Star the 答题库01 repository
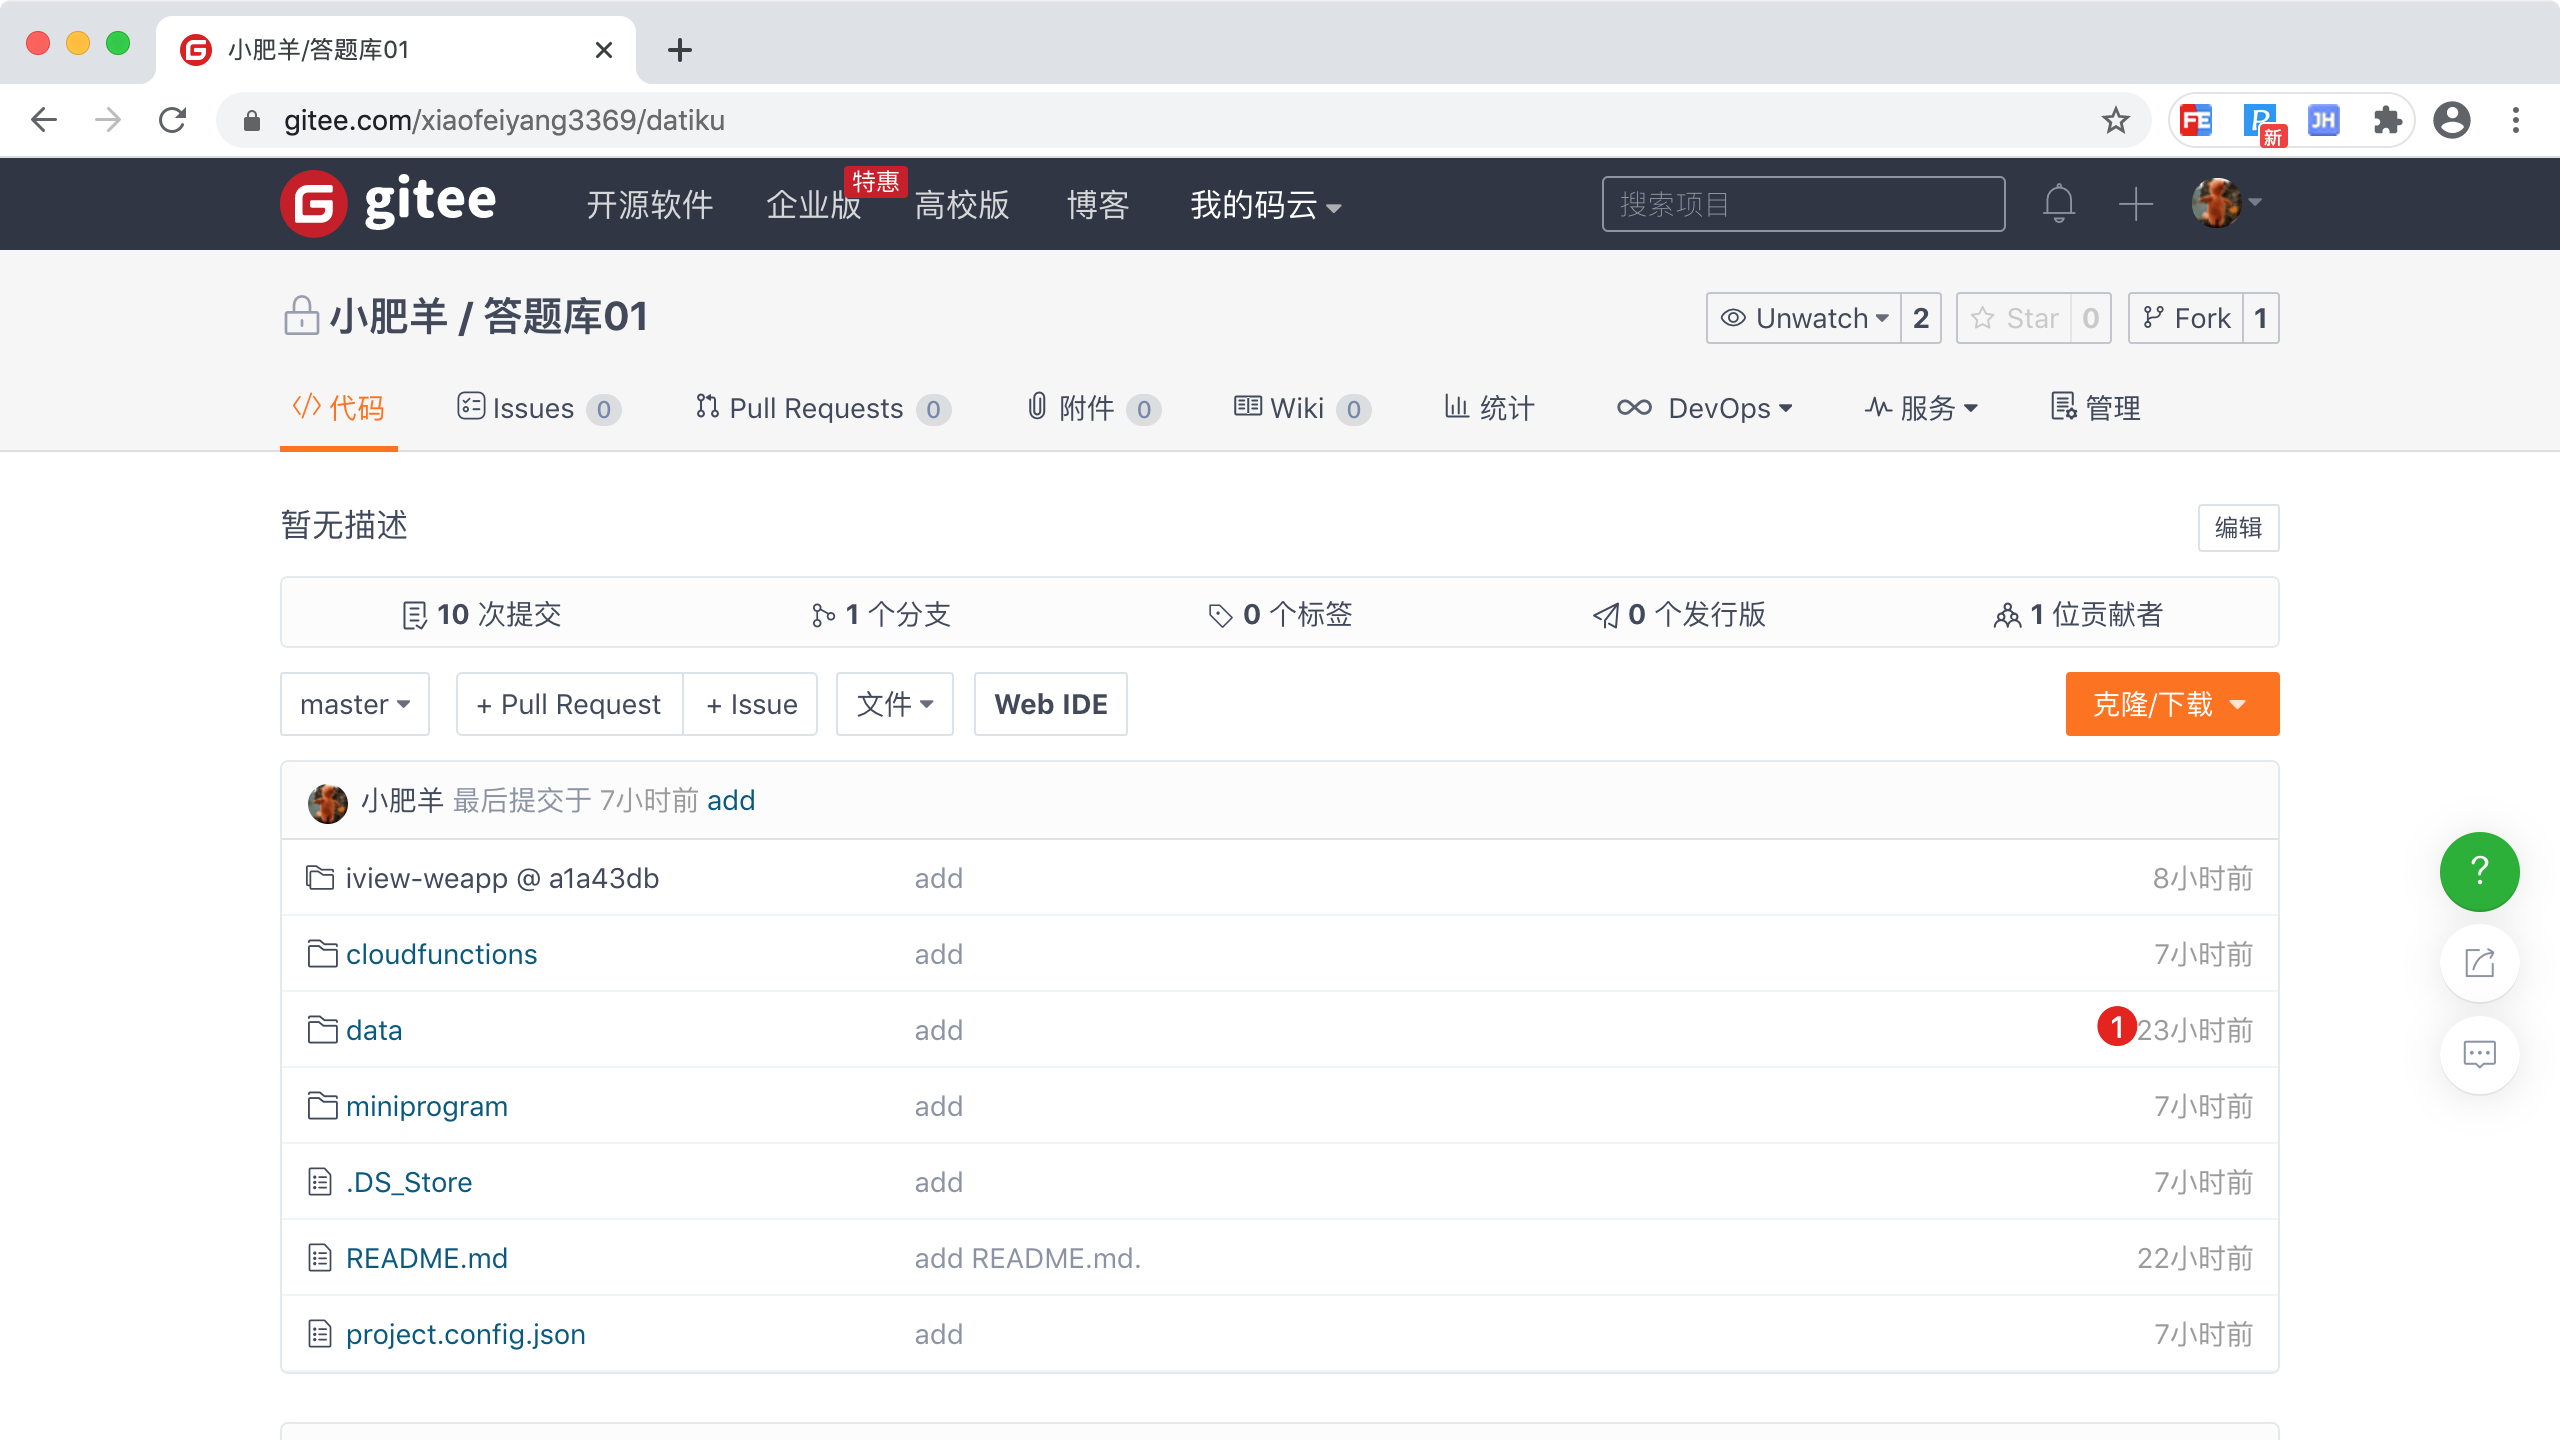 click(2014, 318)
